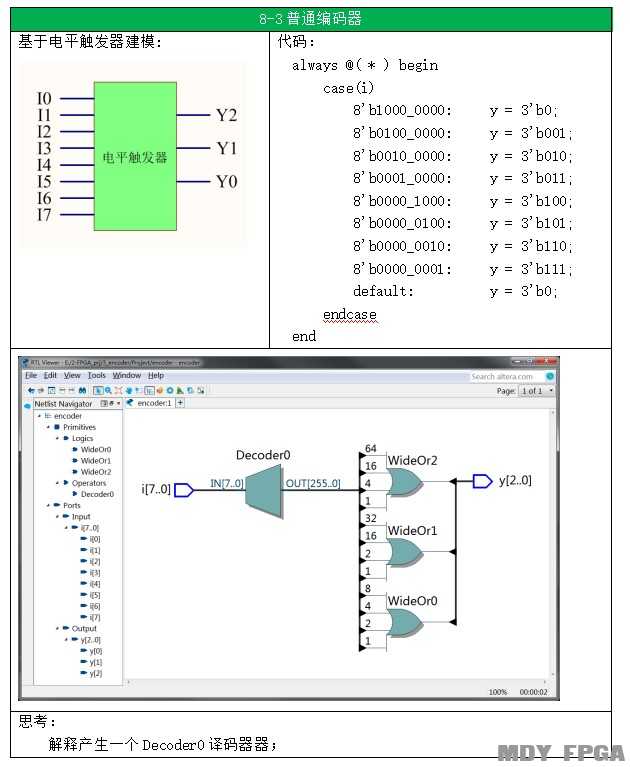
Task: Select the WideOr1 gate in schematic
Action: [404, 553]
